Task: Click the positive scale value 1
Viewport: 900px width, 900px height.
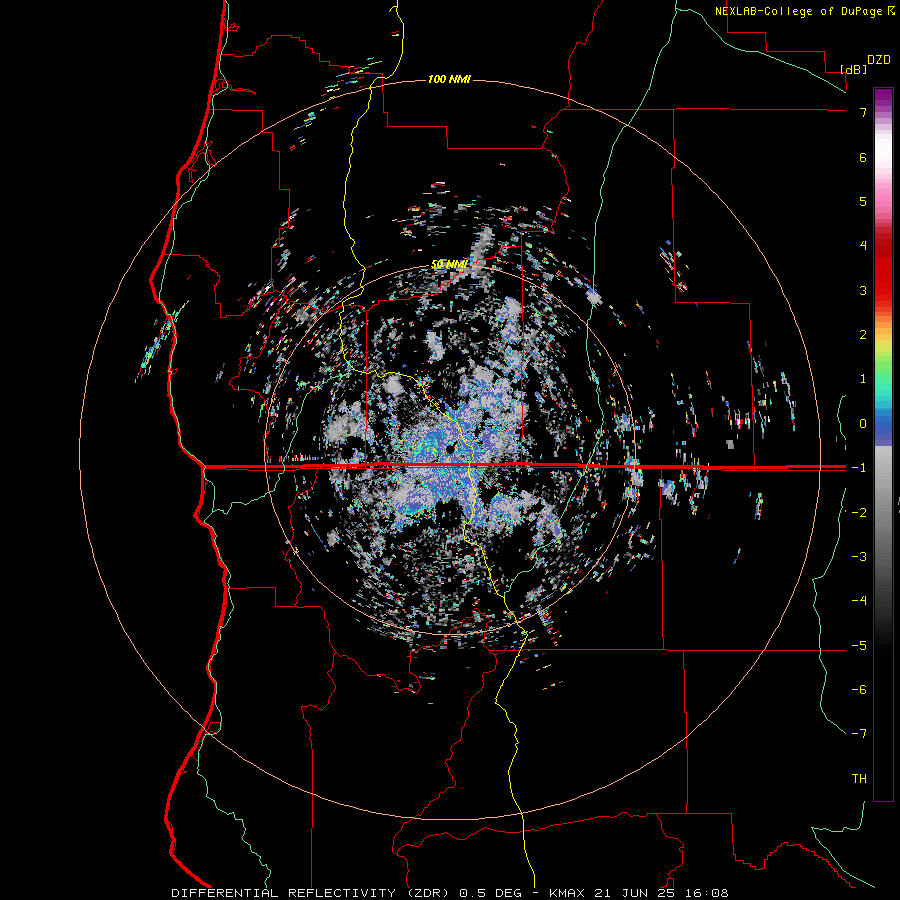Action: (x=863, y=379)
